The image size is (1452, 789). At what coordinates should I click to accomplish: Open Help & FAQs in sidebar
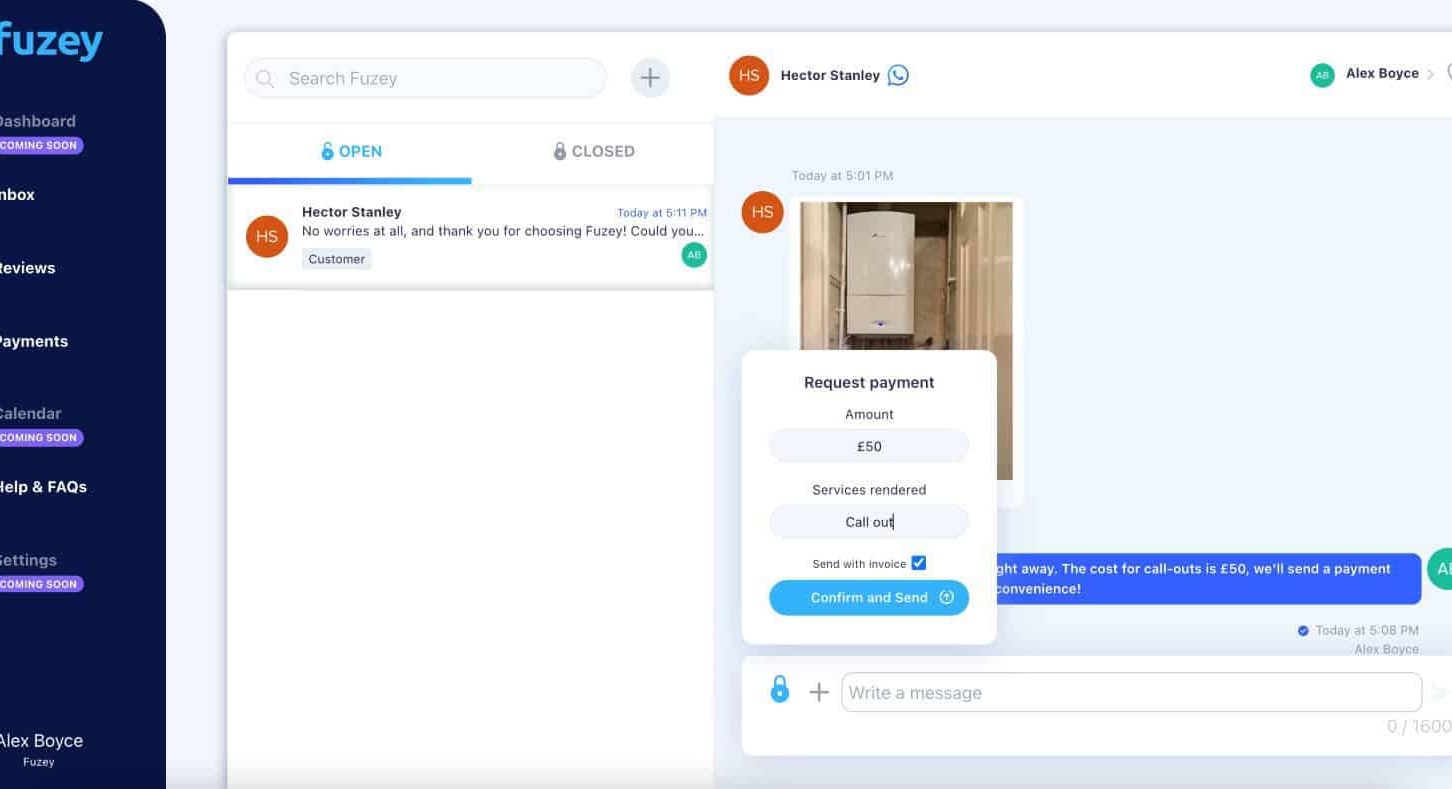[x=42, y=487]
